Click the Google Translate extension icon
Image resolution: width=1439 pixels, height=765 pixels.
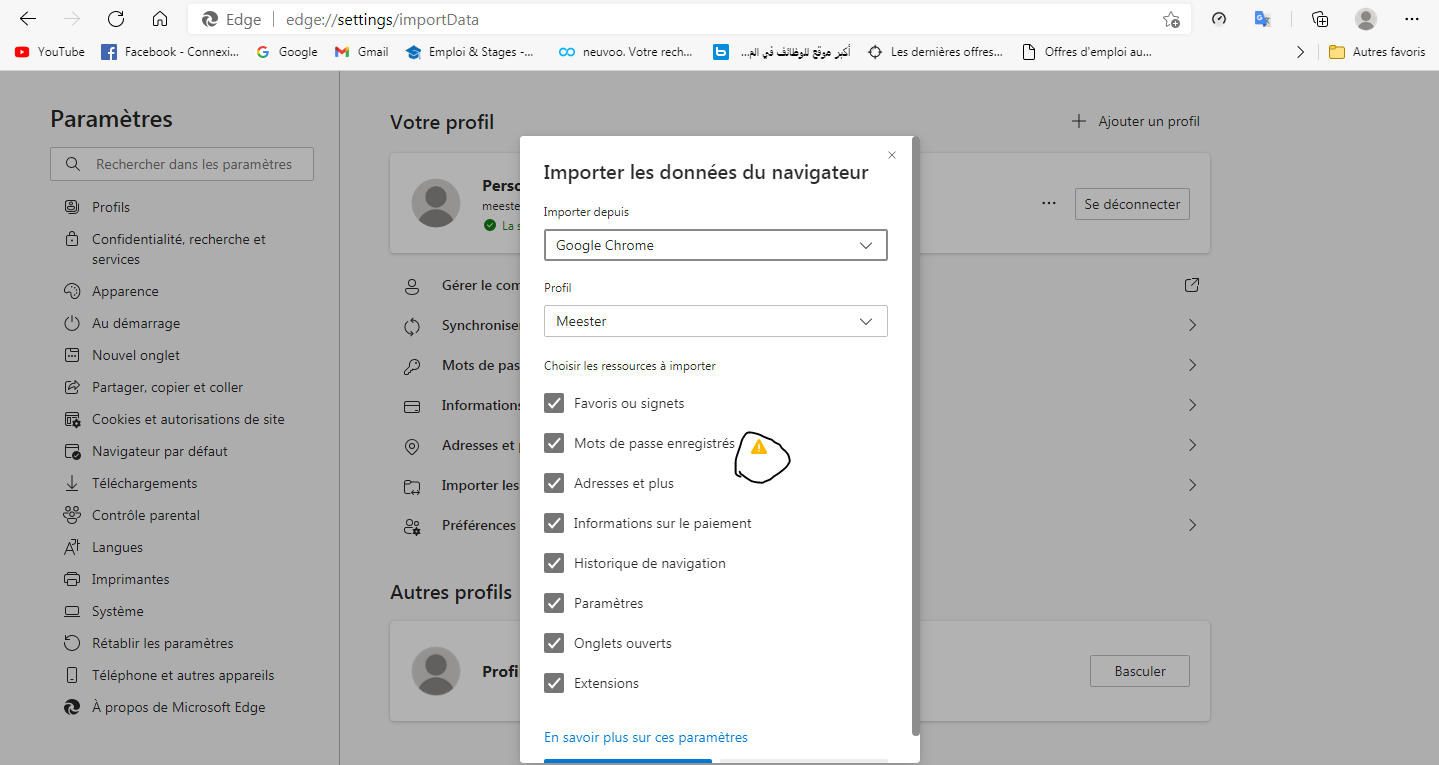[x=1263, y=19]
